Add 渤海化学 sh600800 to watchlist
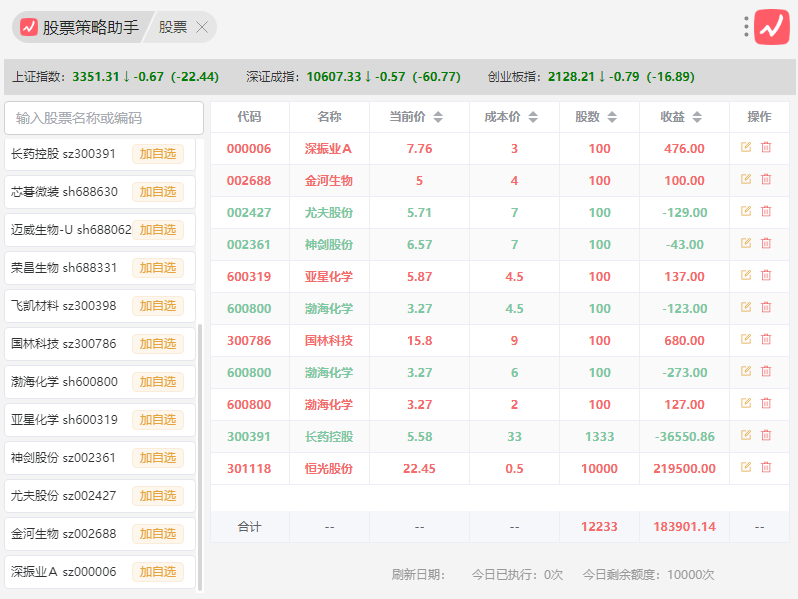 158,382
